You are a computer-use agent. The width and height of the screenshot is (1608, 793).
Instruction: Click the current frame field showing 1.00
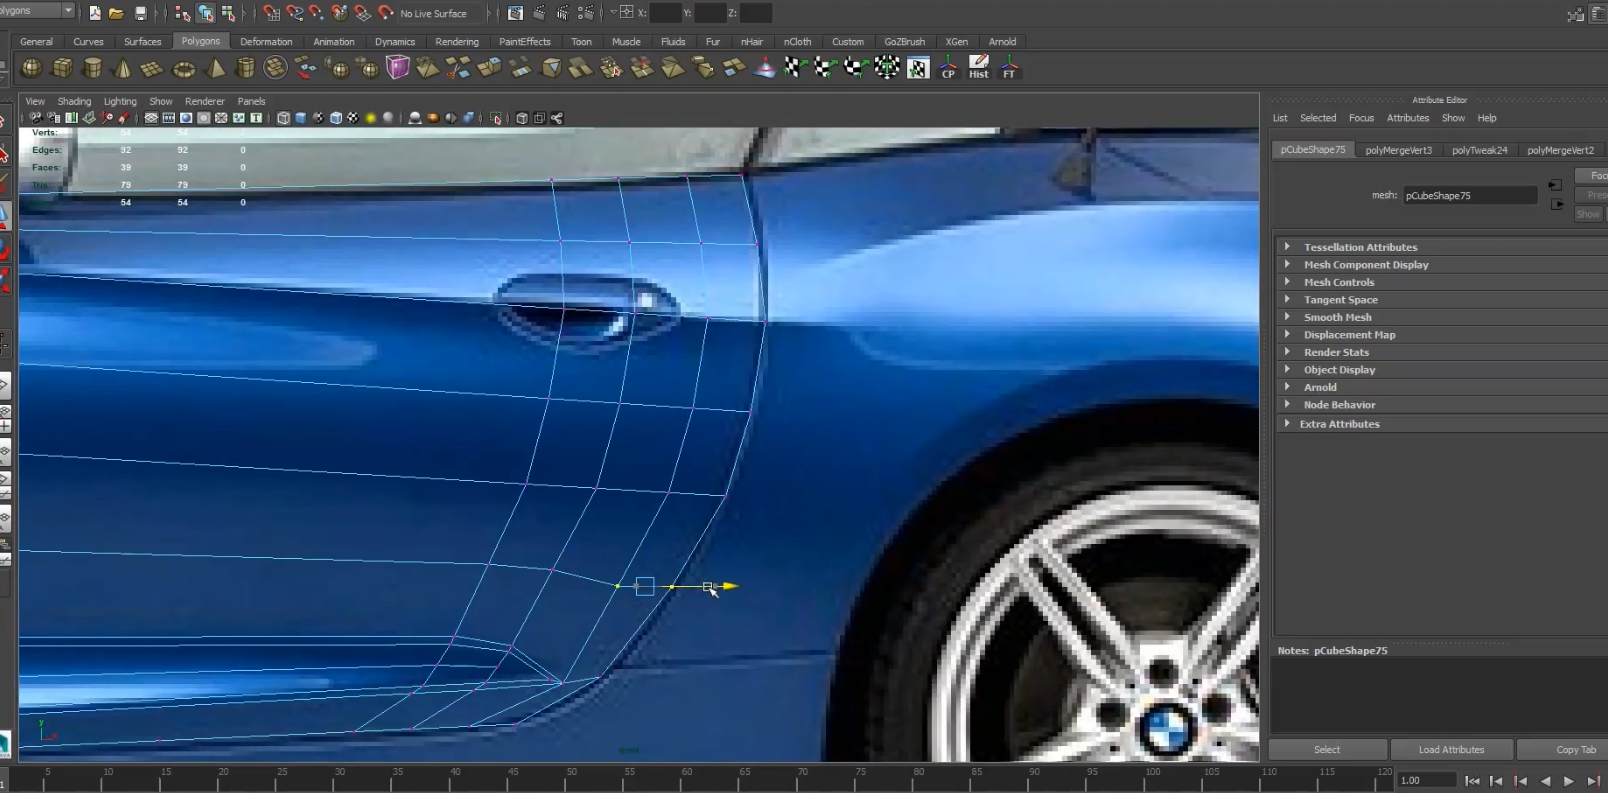point(1426,780)
